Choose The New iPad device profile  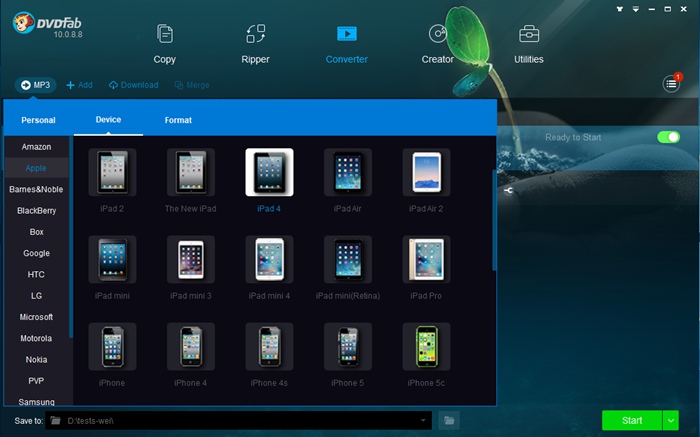(191, 172)
